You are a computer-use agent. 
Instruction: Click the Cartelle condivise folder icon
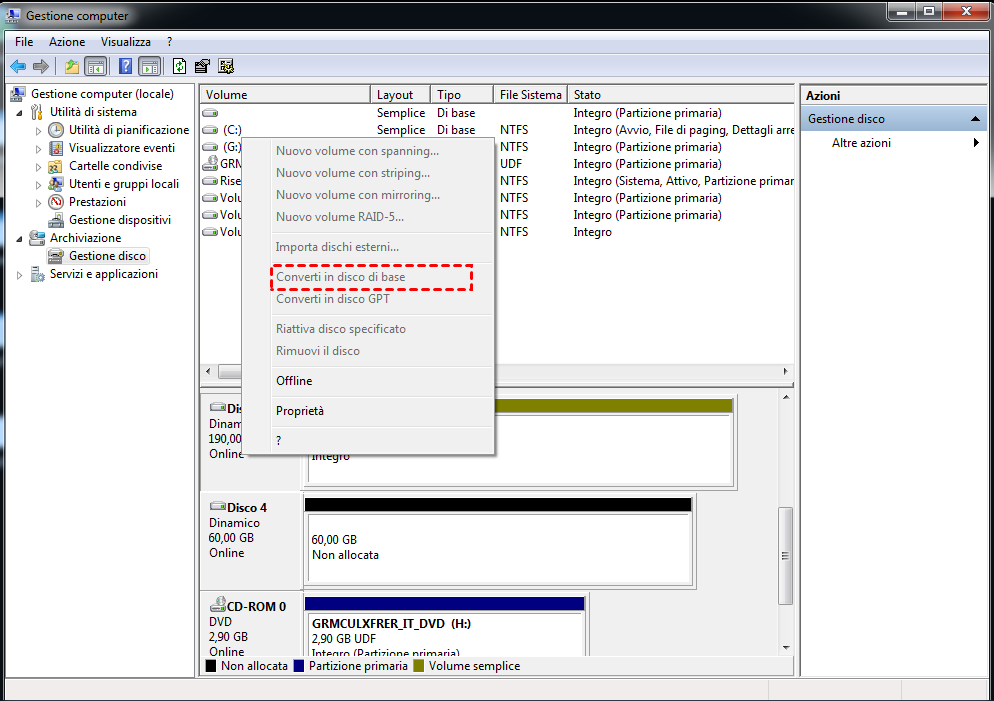coord(56,166)
